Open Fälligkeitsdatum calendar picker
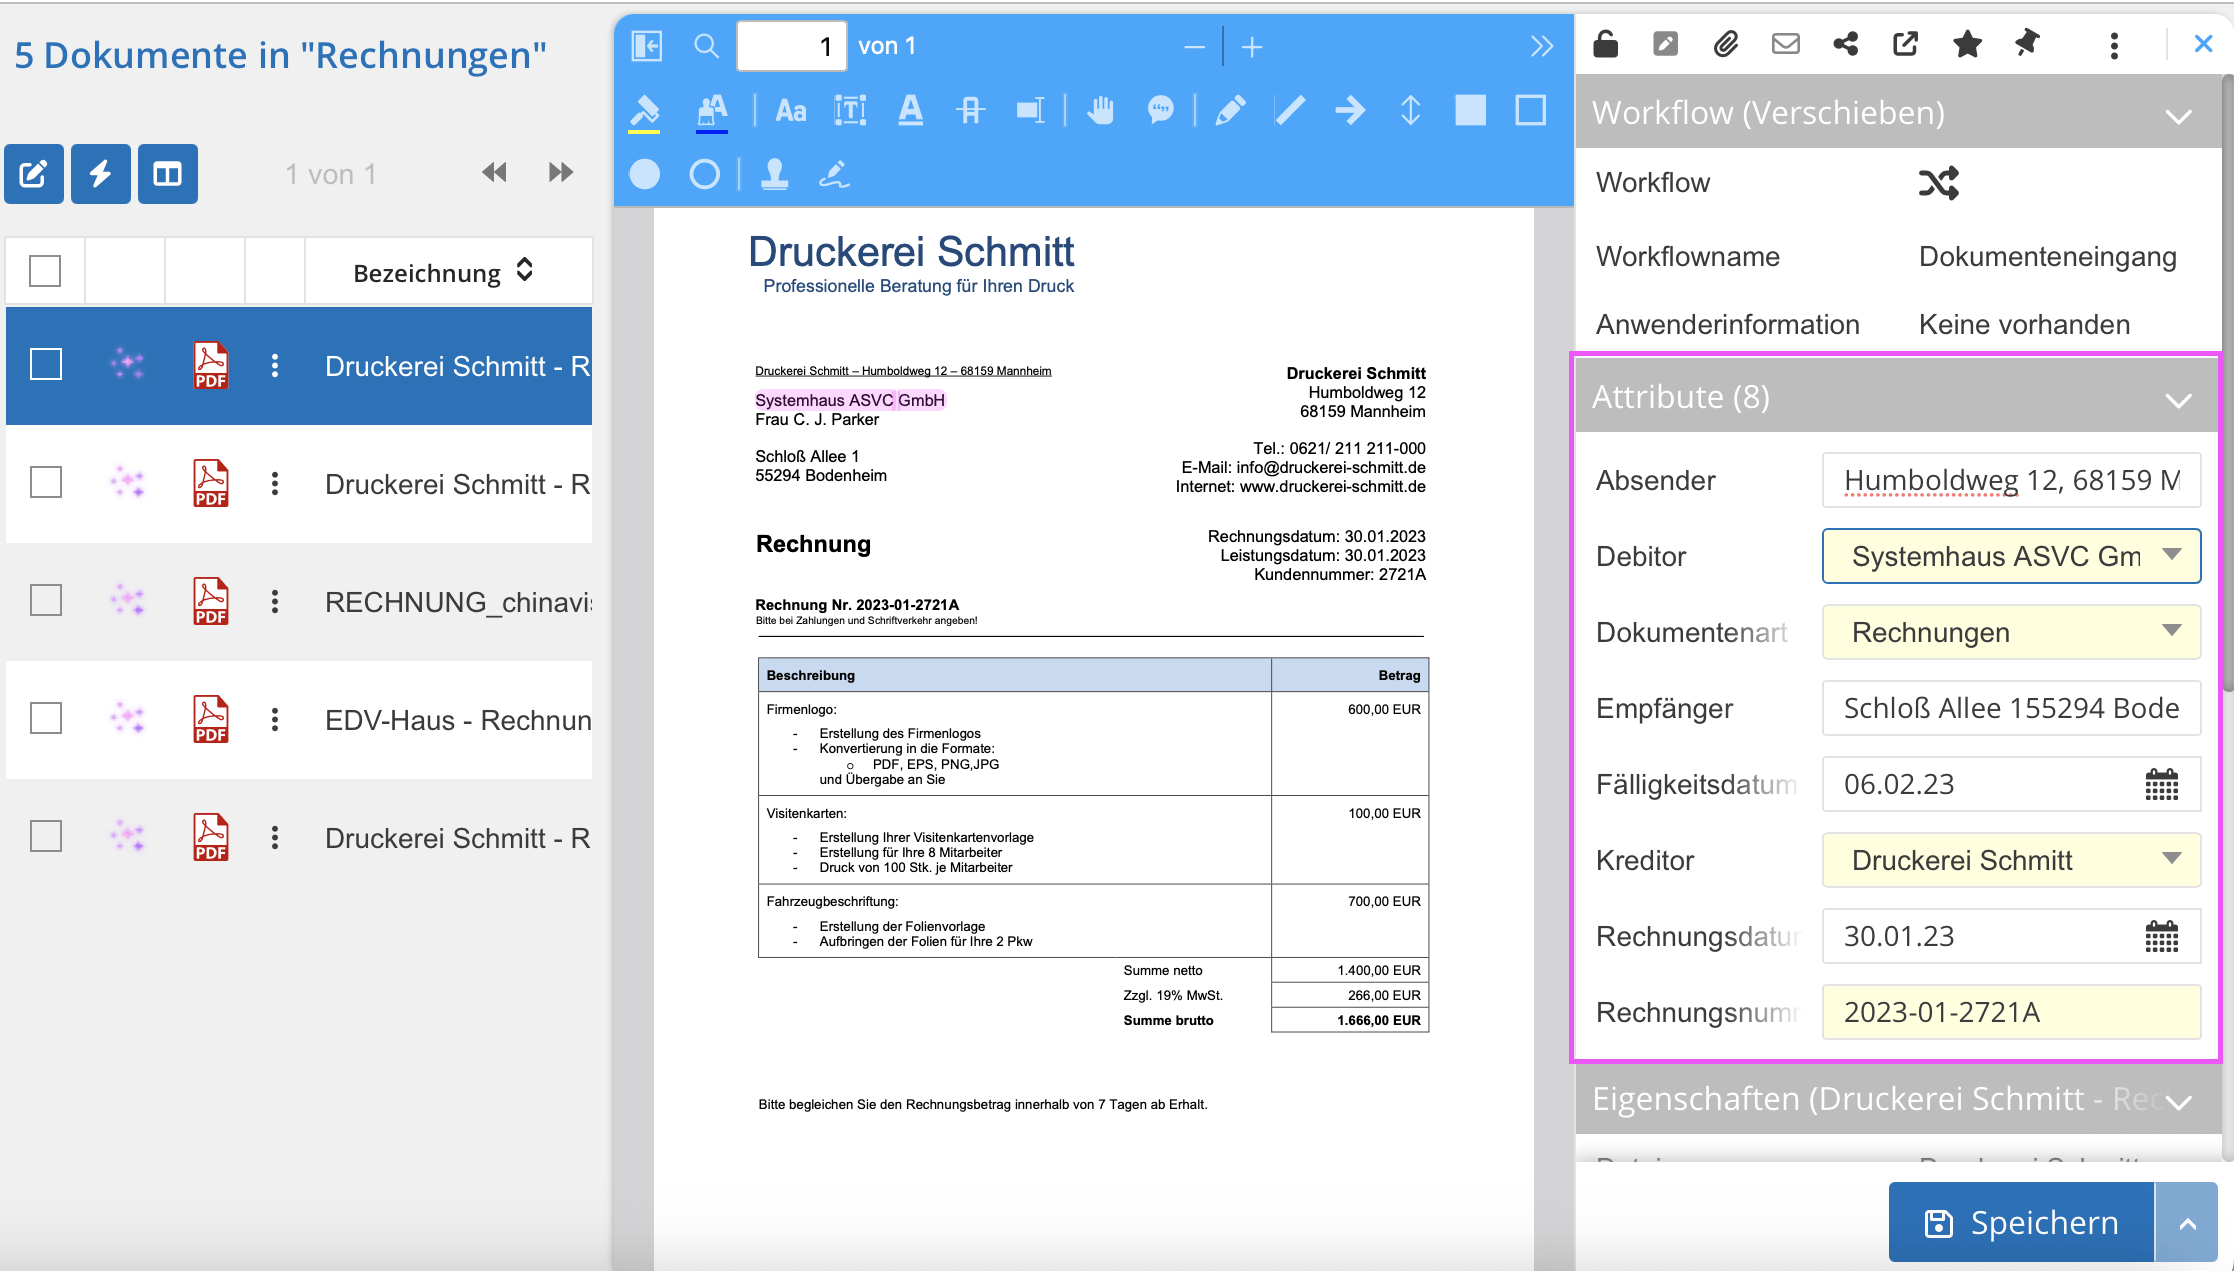Viewport: 2234px width, 1271px height. 2161,785
